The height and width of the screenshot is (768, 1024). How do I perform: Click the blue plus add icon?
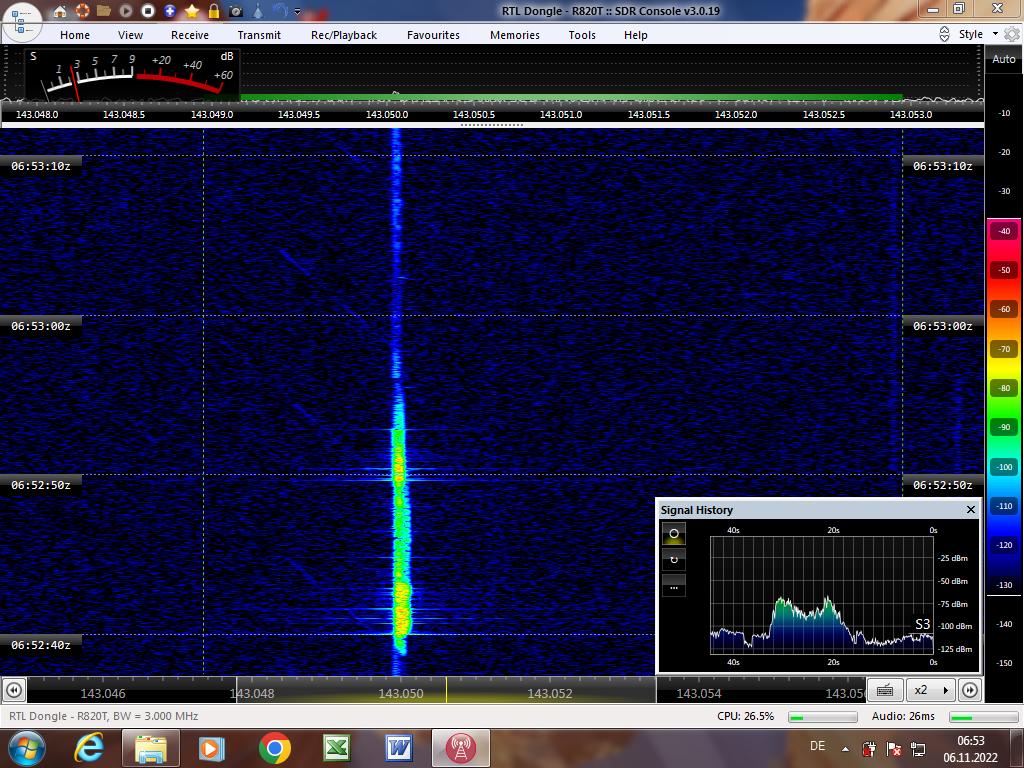pos(170,11)
